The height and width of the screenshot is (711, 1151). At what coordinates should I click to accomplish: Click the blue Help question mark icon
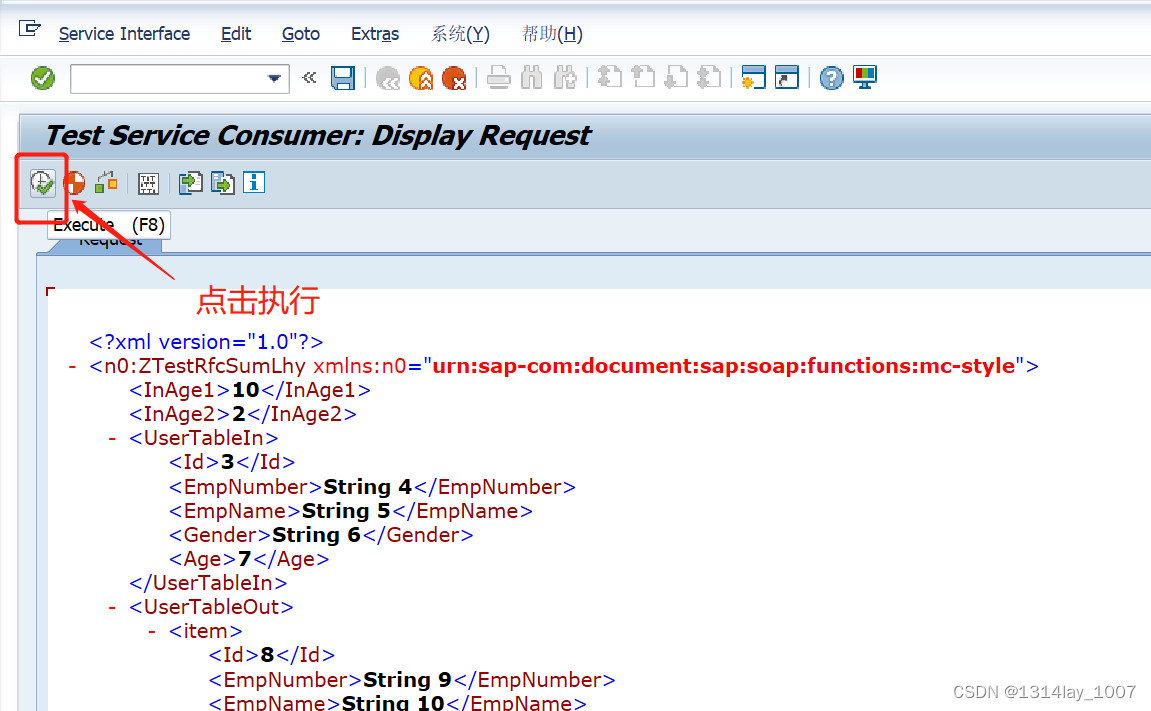[x=831, y=78]
